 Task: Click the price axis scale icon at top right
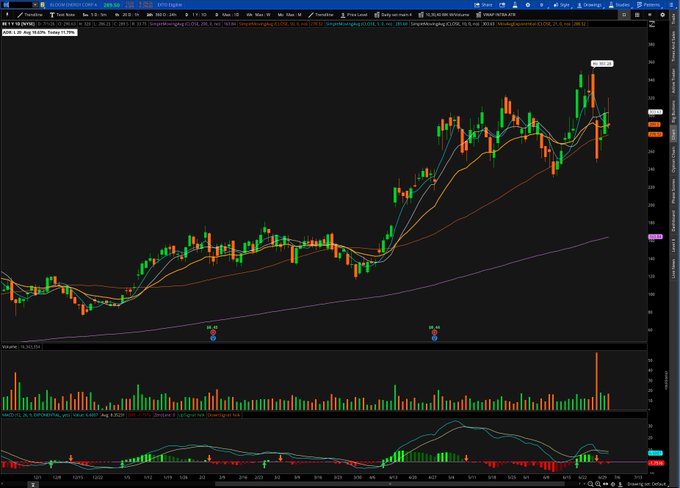(x=652, y=24)
